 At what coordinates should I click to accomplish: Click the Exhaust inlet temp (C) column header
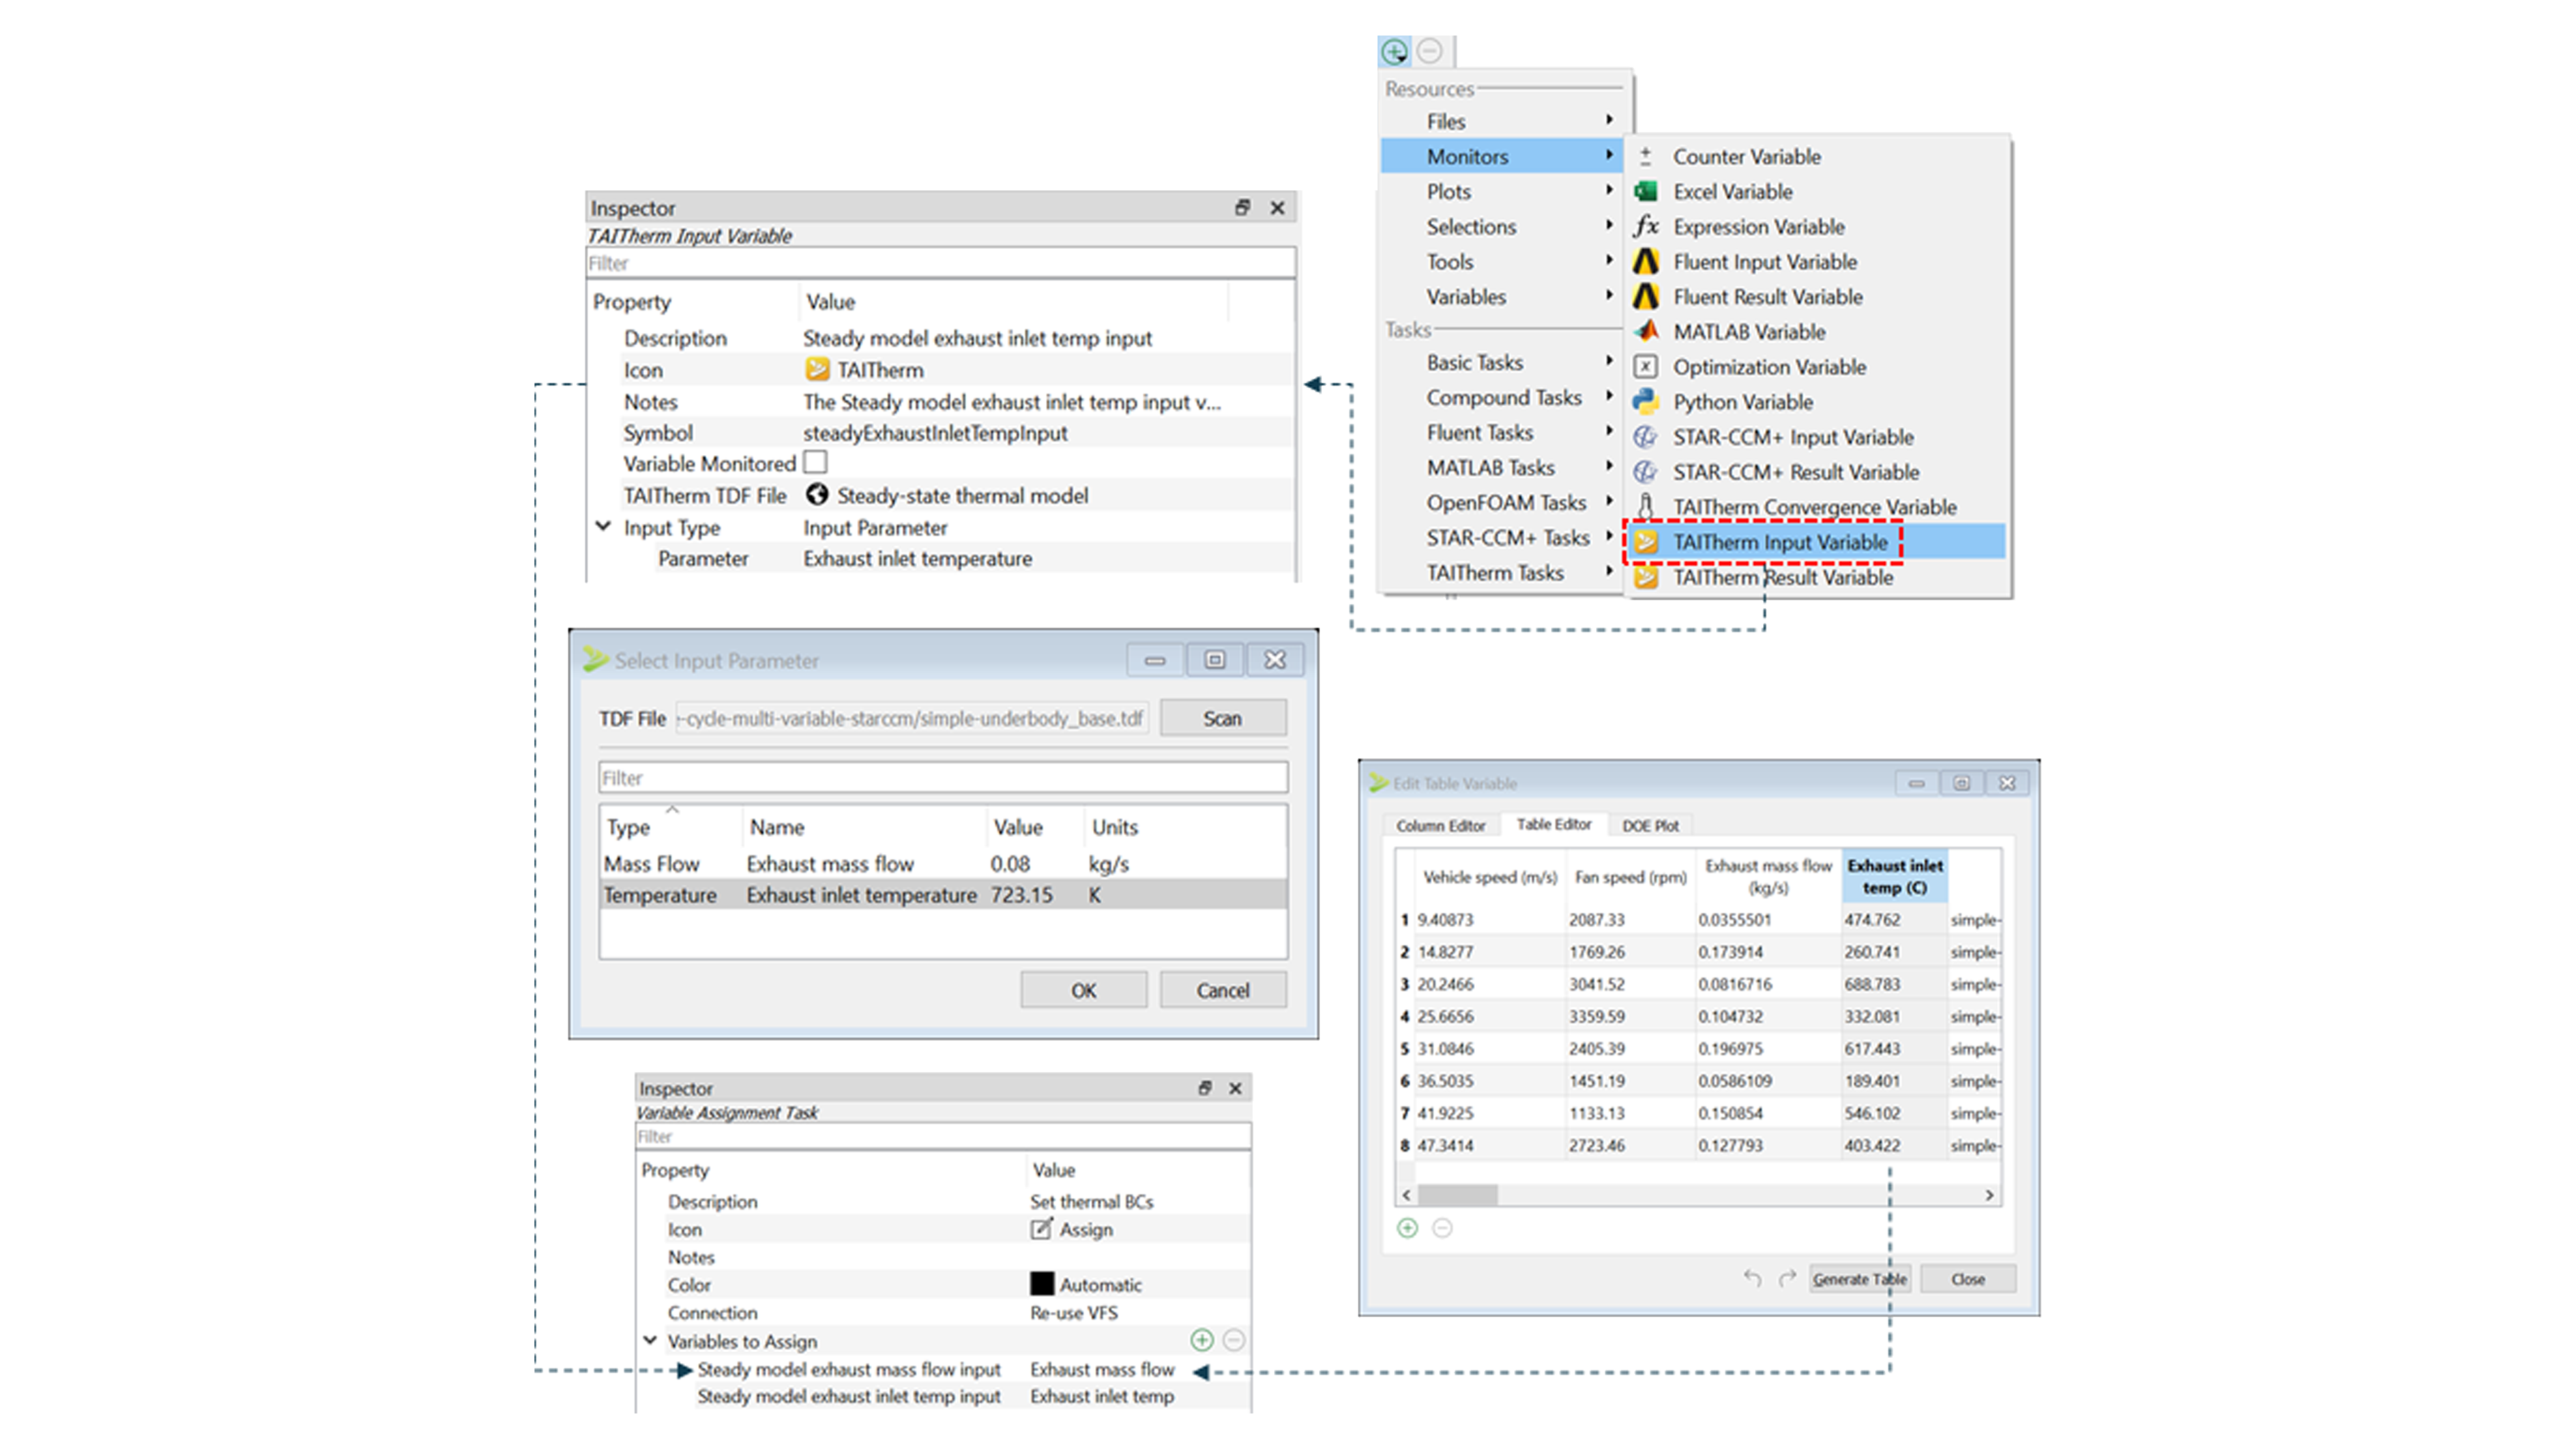pos(1894,876)
